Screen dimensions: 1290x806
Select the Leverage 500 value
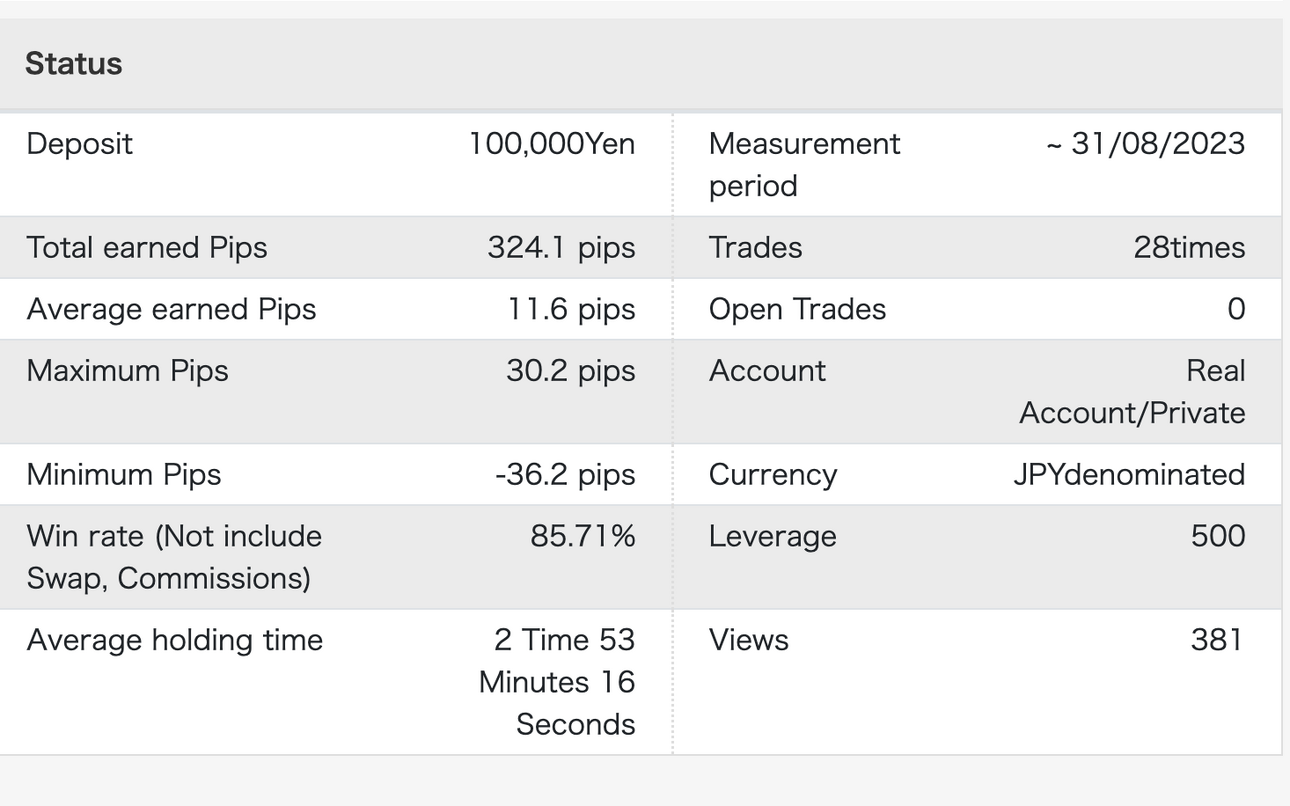pyautogui.click(x=1218, y=536)
